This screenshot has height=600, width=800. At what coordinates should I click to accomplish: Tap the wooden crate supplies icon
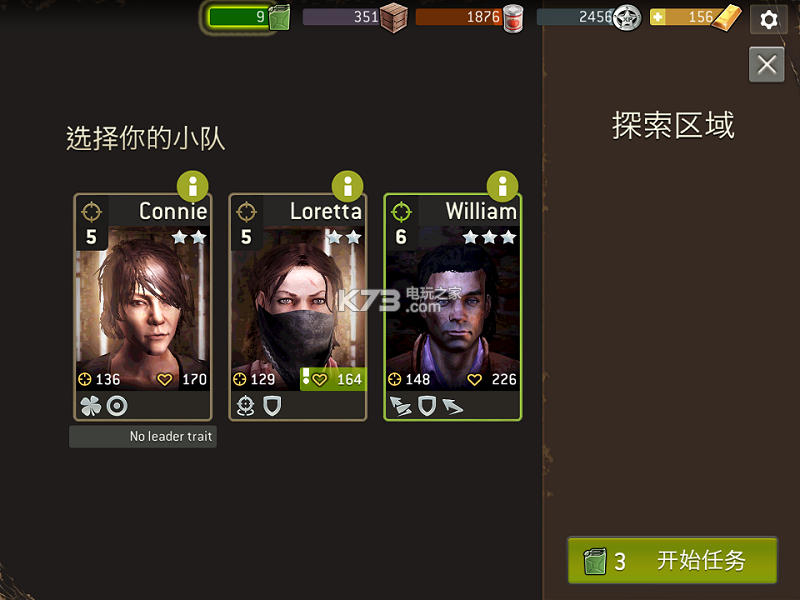tap(393, 18)
